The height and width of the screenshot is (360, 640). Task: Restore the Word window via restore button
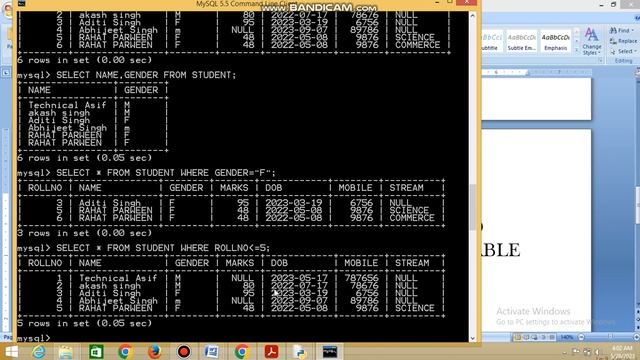613,4
